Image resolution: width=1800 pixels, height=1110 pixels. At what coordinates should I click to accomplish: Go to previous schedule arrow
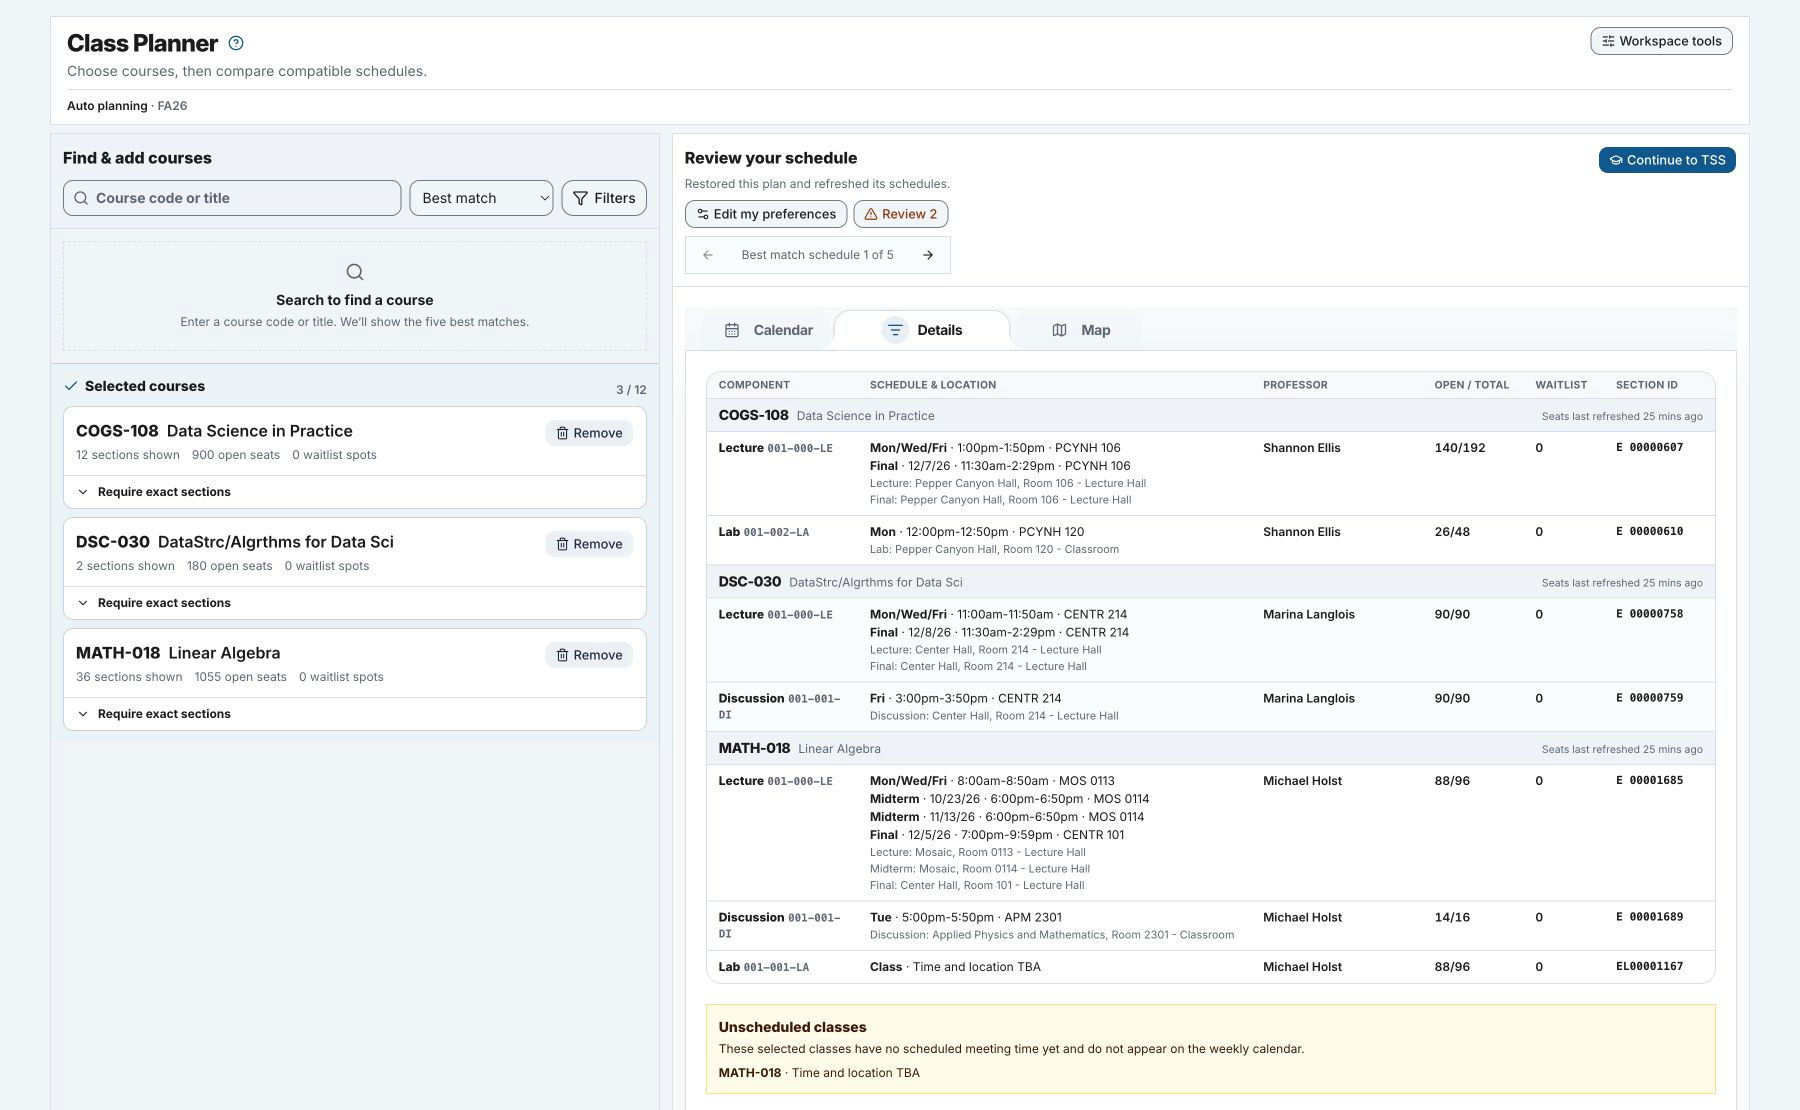coord(708,255)
